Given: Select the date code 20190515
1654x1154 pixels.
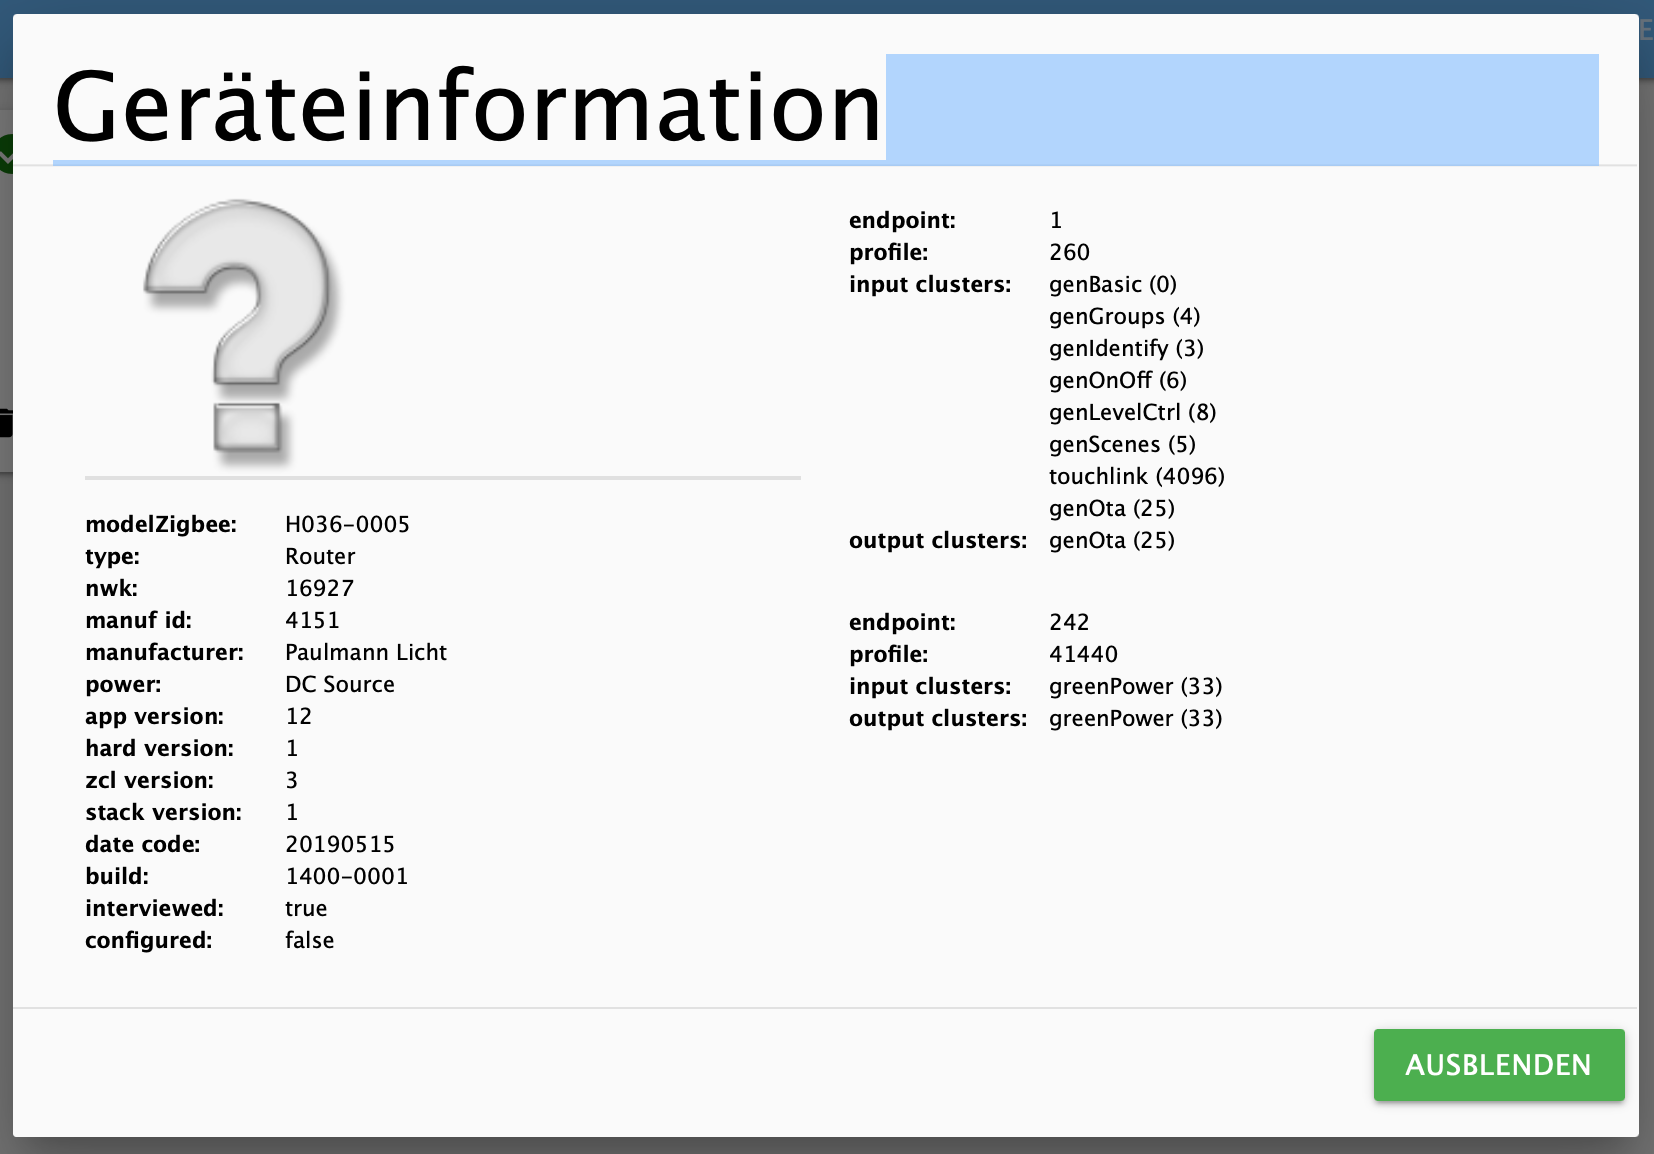Looking at the screenshot, I should (340, 844).
